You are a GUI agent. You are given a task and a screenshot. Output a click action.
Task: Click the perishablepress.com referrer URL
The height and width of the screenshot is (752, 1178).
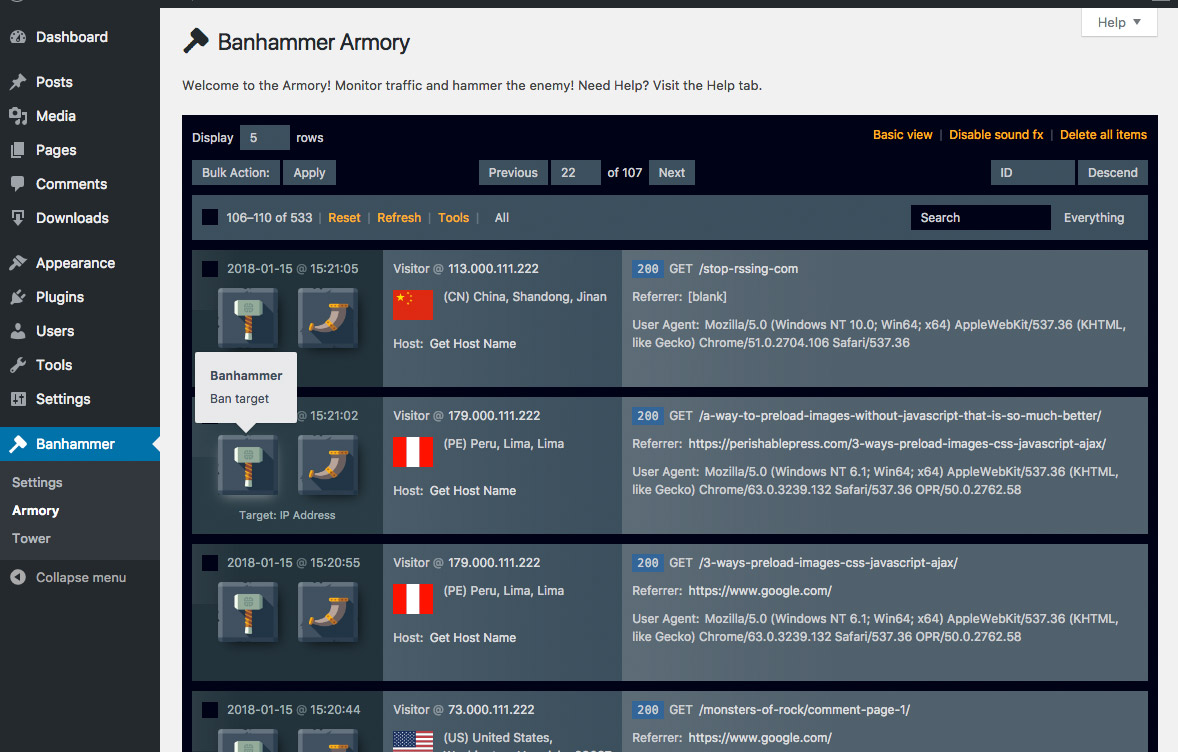pos(897,444)
